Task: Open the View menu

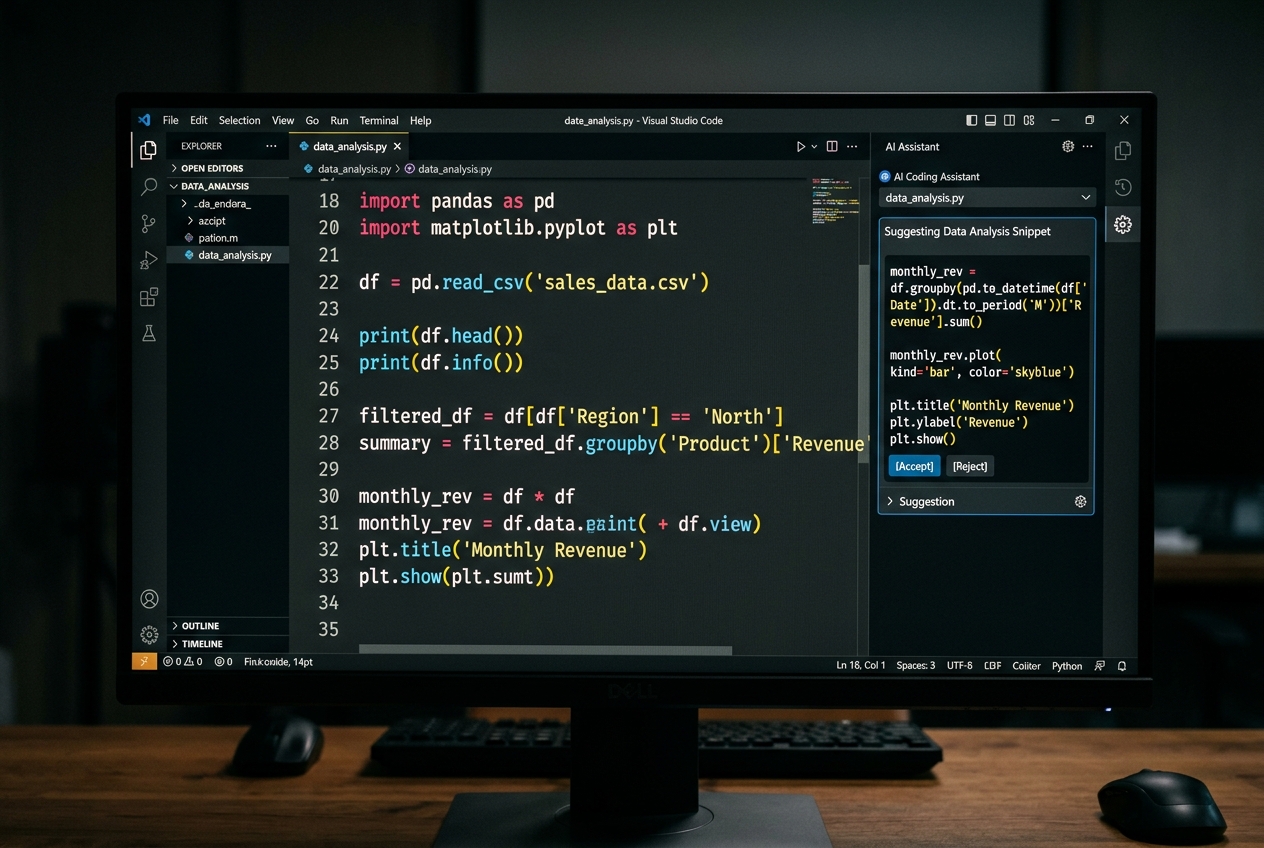Action: [283, 120]
